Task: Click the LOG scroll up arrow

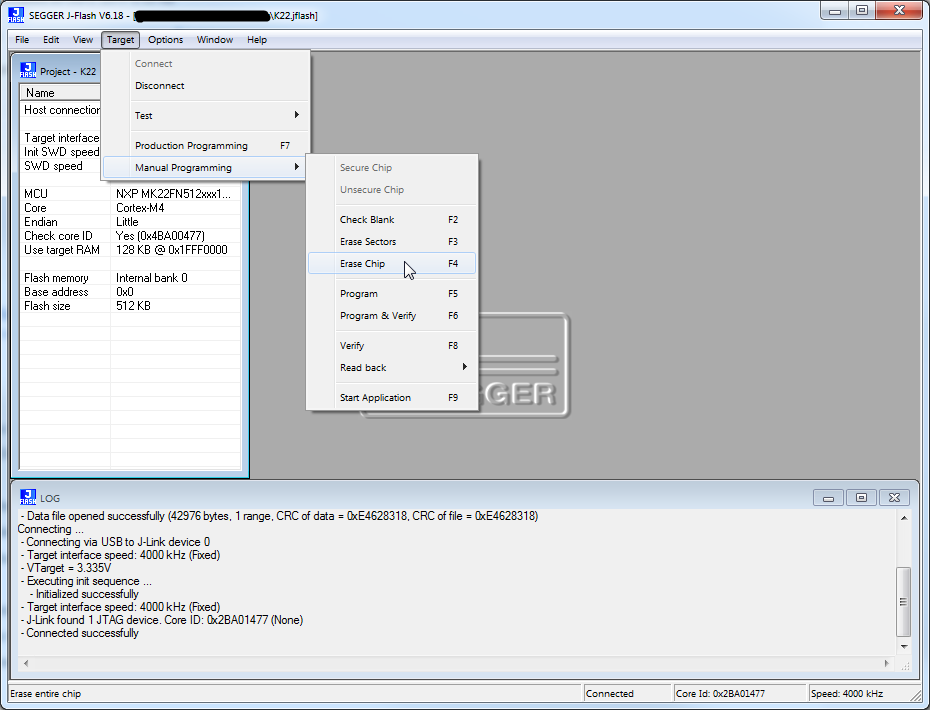Action: 904,518
